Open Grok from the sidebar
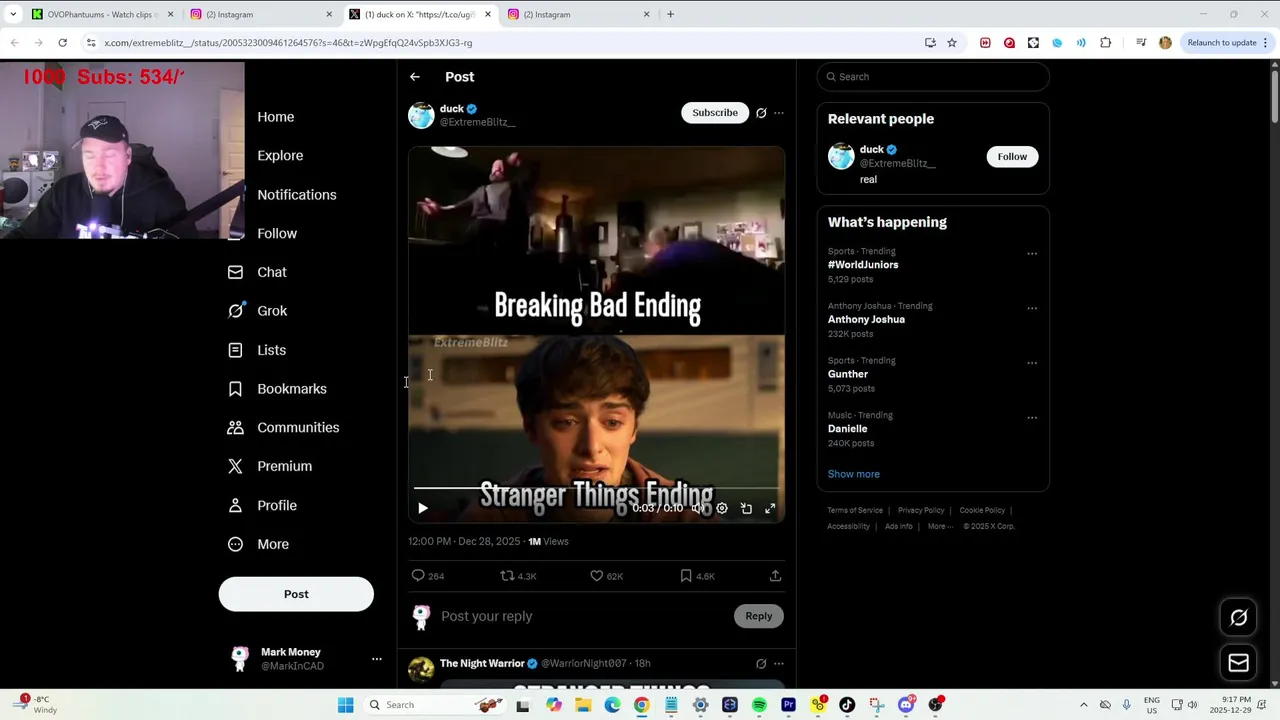 pyautogui.click(x=258, y=311)
